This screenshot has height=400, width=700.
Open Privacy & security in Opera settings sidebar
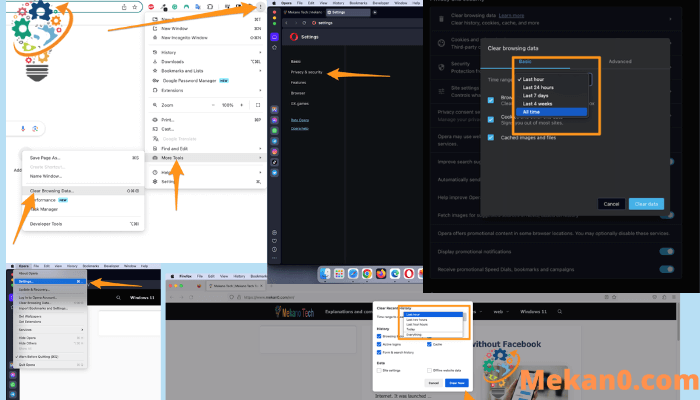(306, 72)
